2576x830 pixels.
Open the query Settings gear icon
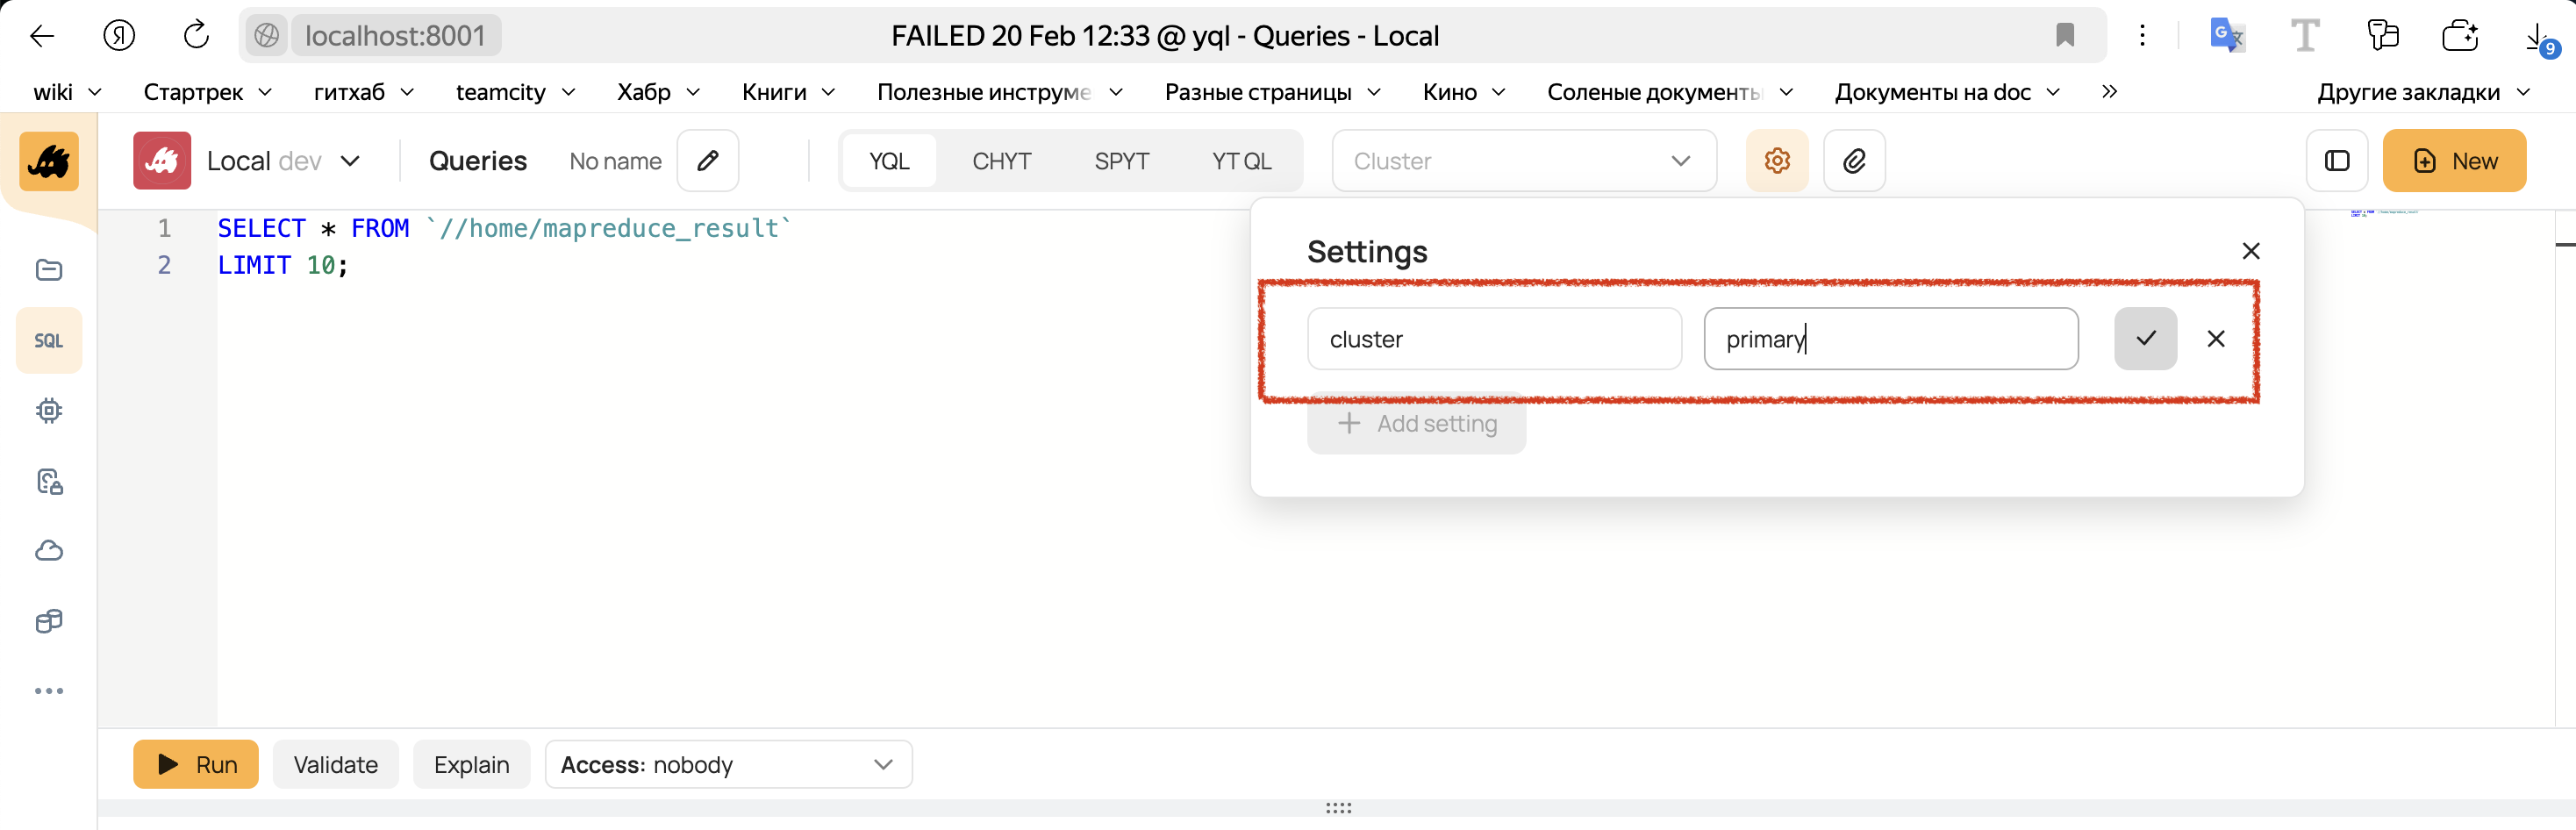(1776, 160)
